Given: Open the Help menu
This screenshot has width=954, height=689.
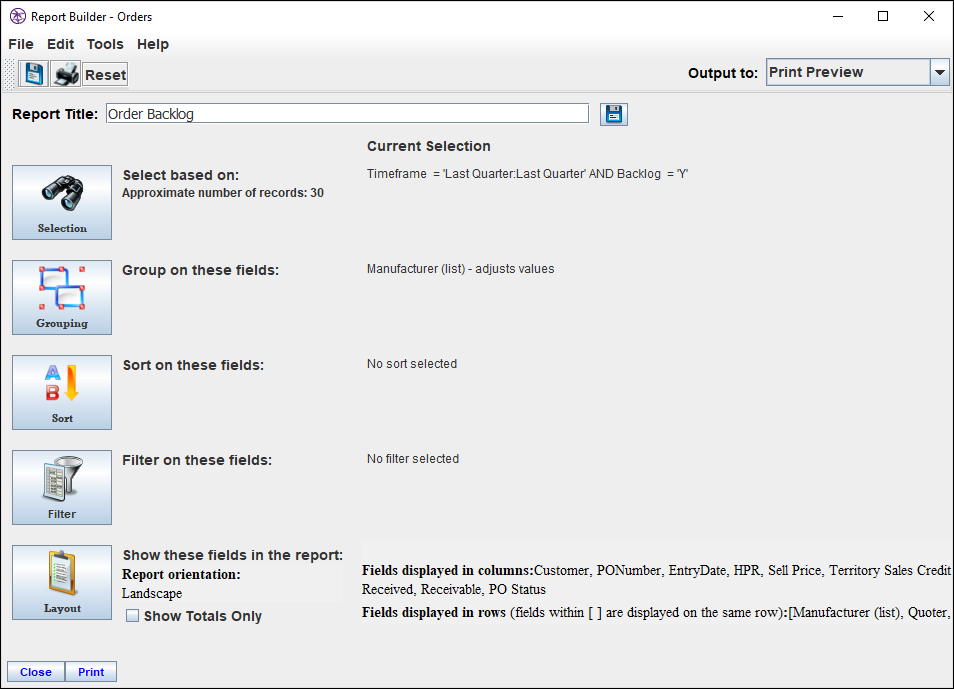Looking at the screenshot, I should tap(153, 44).
